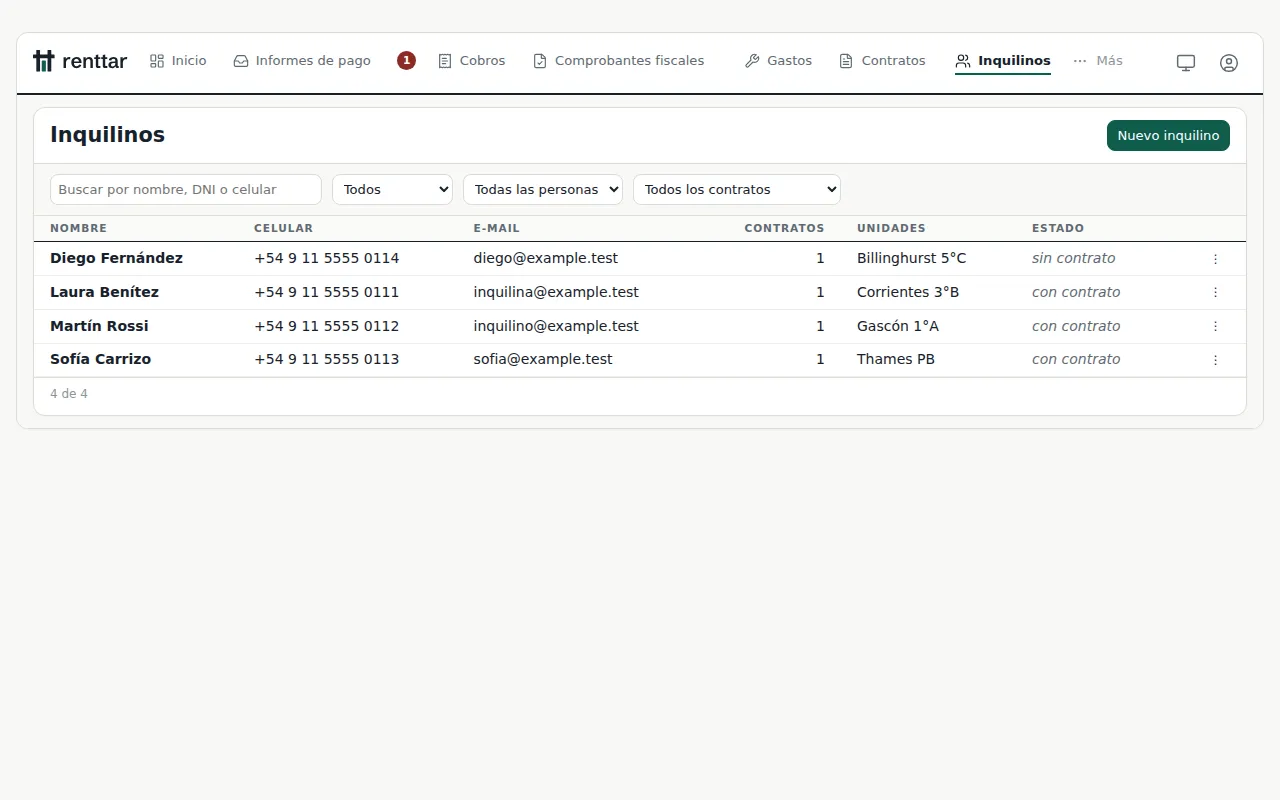Navigate to the Gastos tab
1280x800 pixels.
click(x=778, y=61)
